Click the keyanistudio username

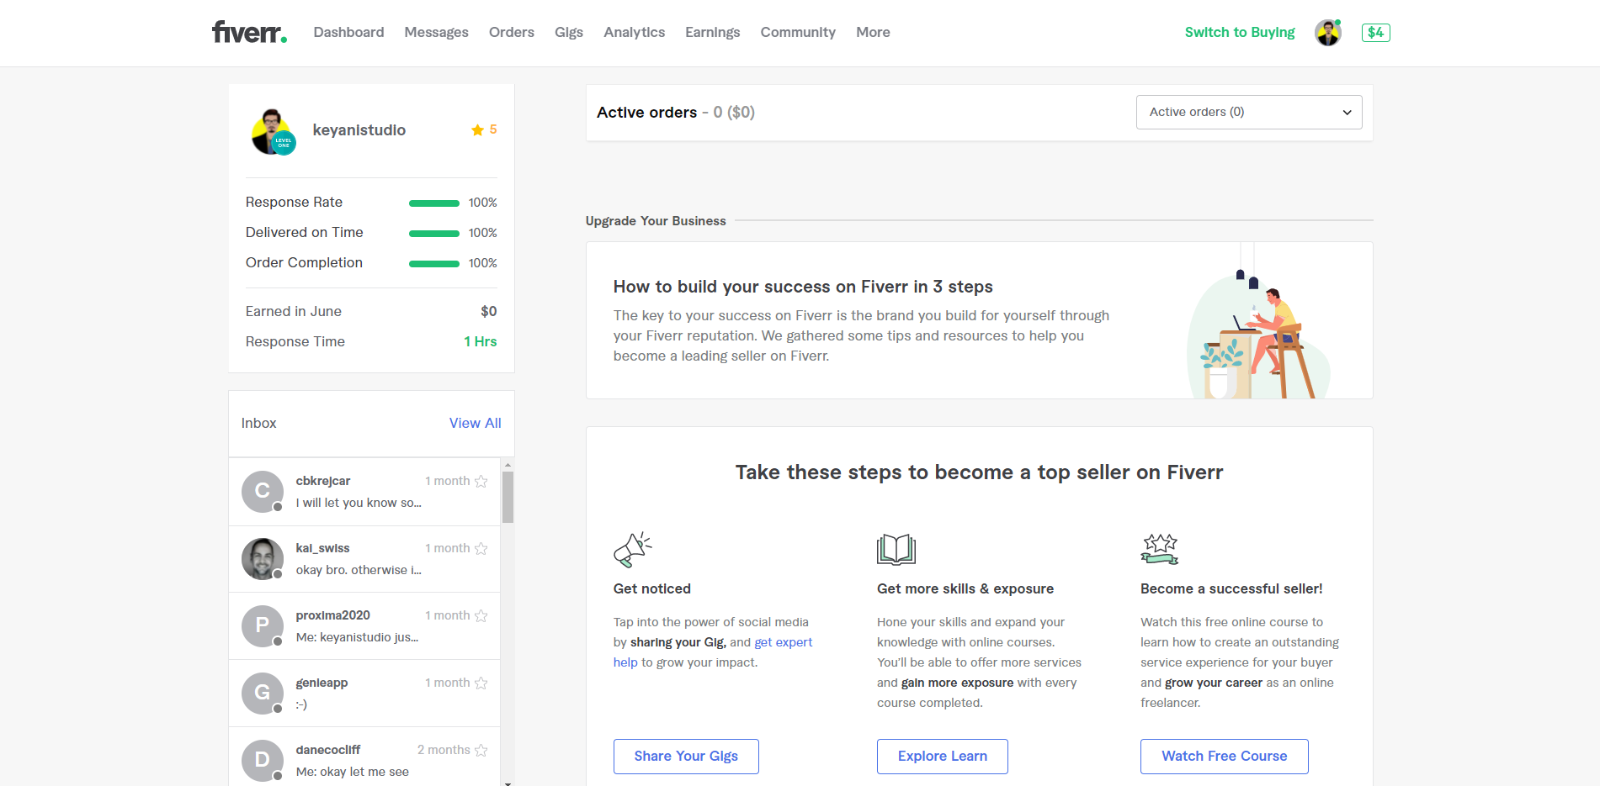click(359, 130)
